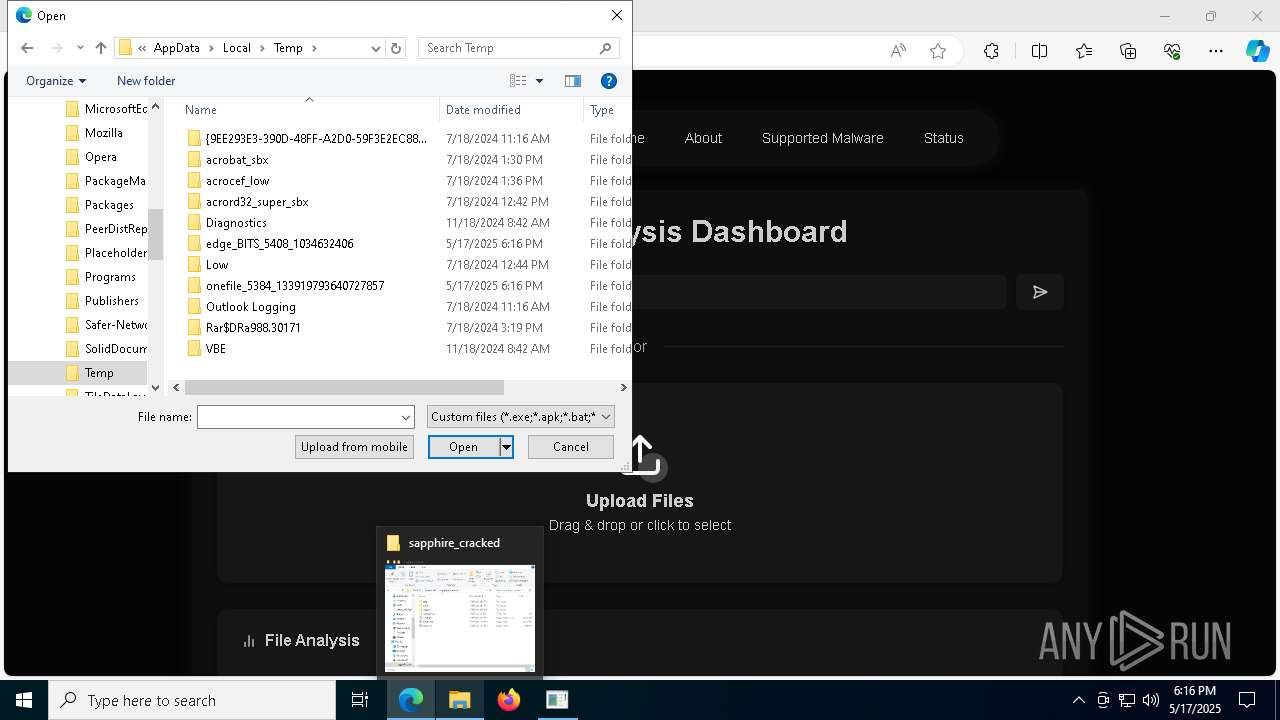Select Temp in navigation tree

[99, 373]
